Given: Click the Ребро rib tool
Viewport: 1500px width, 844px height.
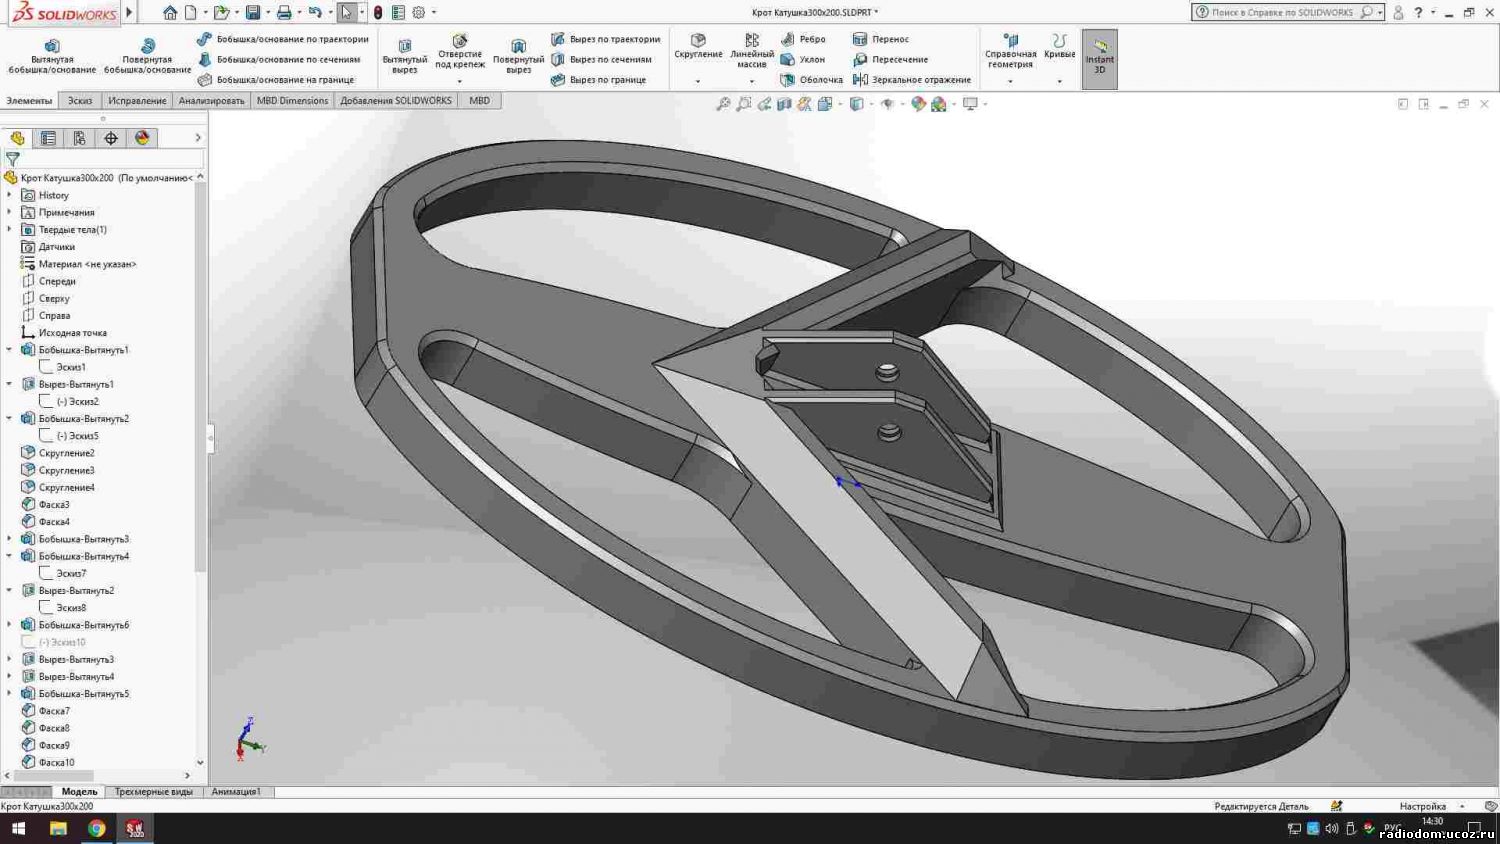Looking at the screenshot, I should tap(803, 39).
